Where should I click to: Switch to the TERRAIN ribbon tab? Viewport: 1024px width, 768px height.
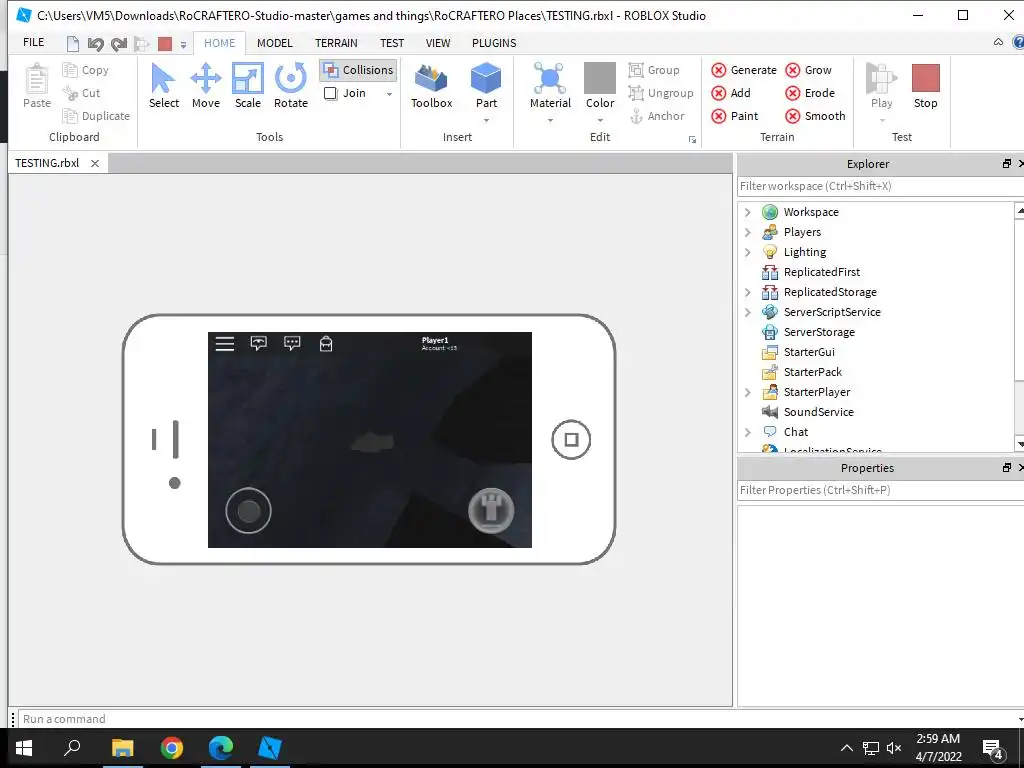[336, 43]
